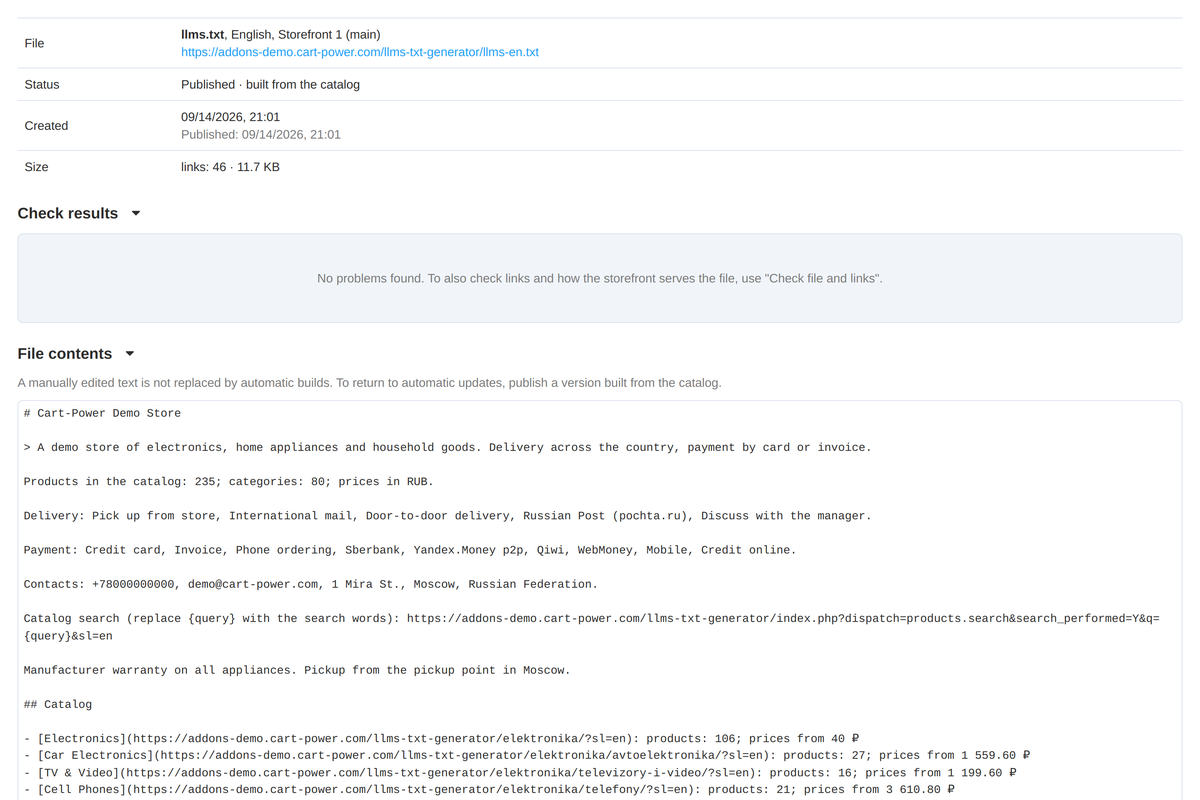Click the 'Products in the catalog: 235' line

(229, 481)
